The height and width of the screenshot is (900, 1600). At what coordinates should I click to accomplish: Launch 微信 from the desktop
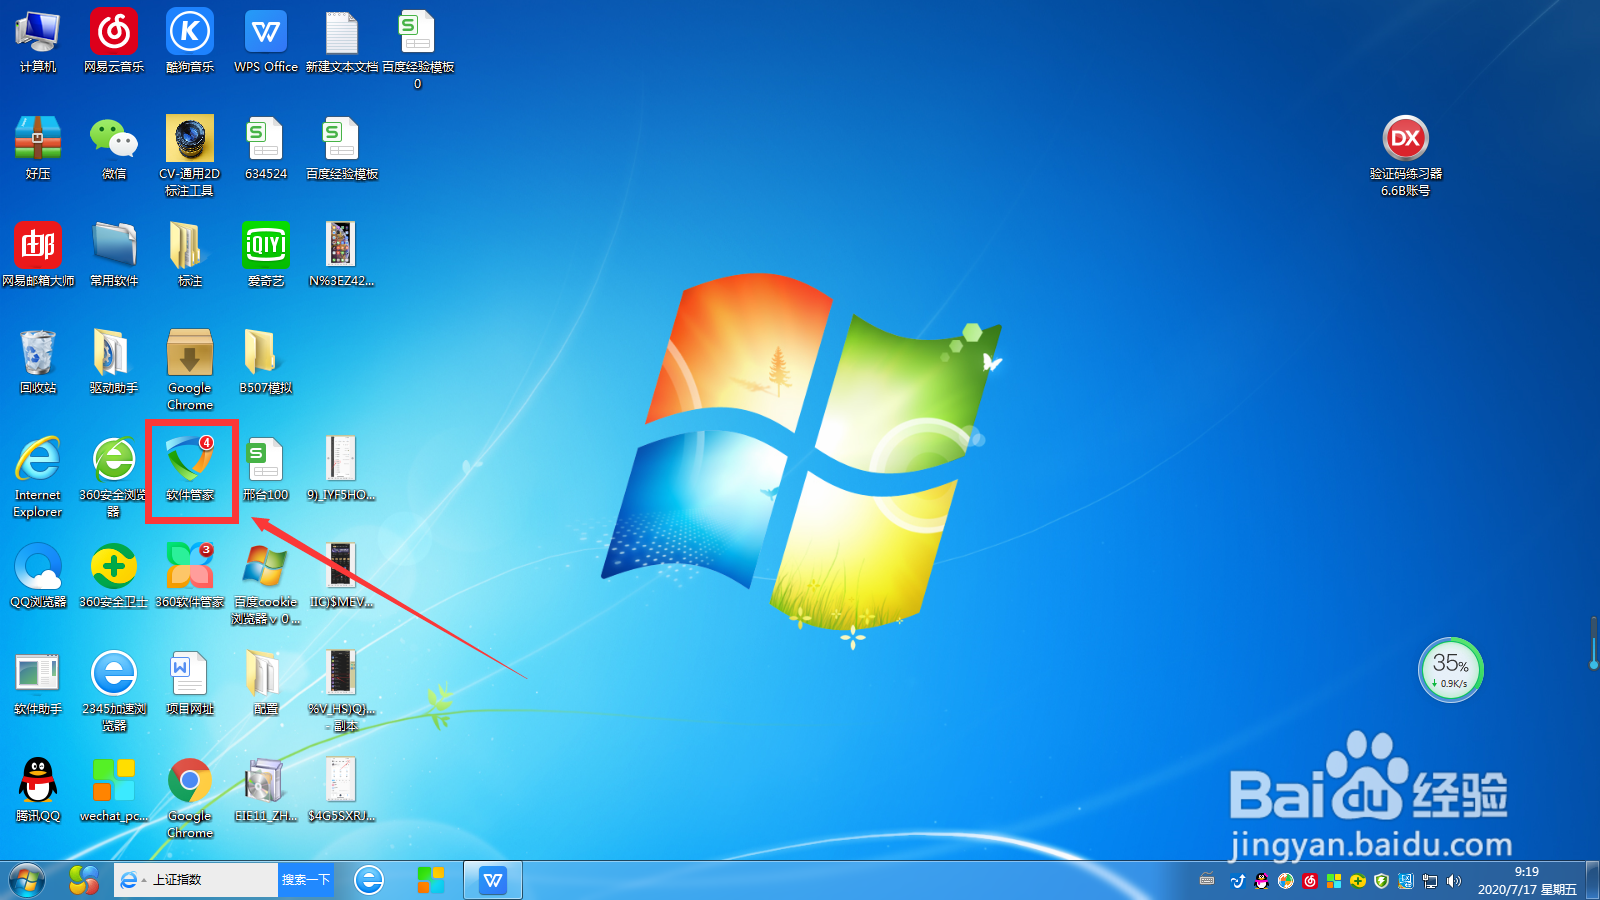point(114,149)
